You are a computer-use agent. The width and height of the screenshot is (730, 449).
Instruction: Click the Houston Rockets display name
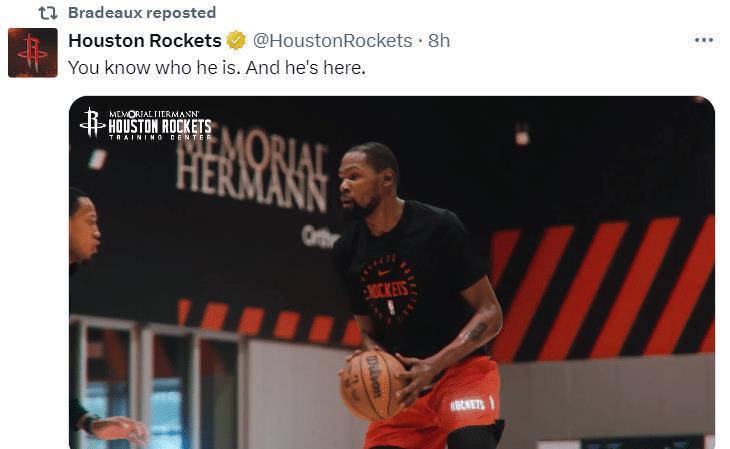point(145,41)
